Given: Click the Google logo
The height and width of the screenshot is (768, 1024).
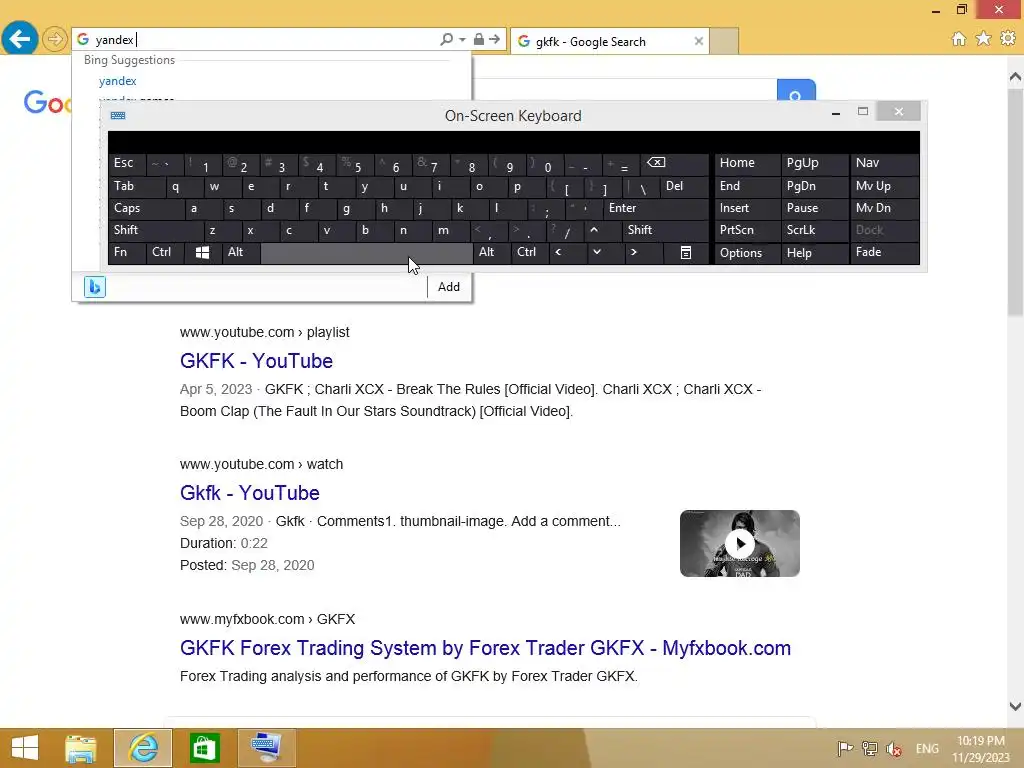Looking at the screenshot, I should (46, 103).
